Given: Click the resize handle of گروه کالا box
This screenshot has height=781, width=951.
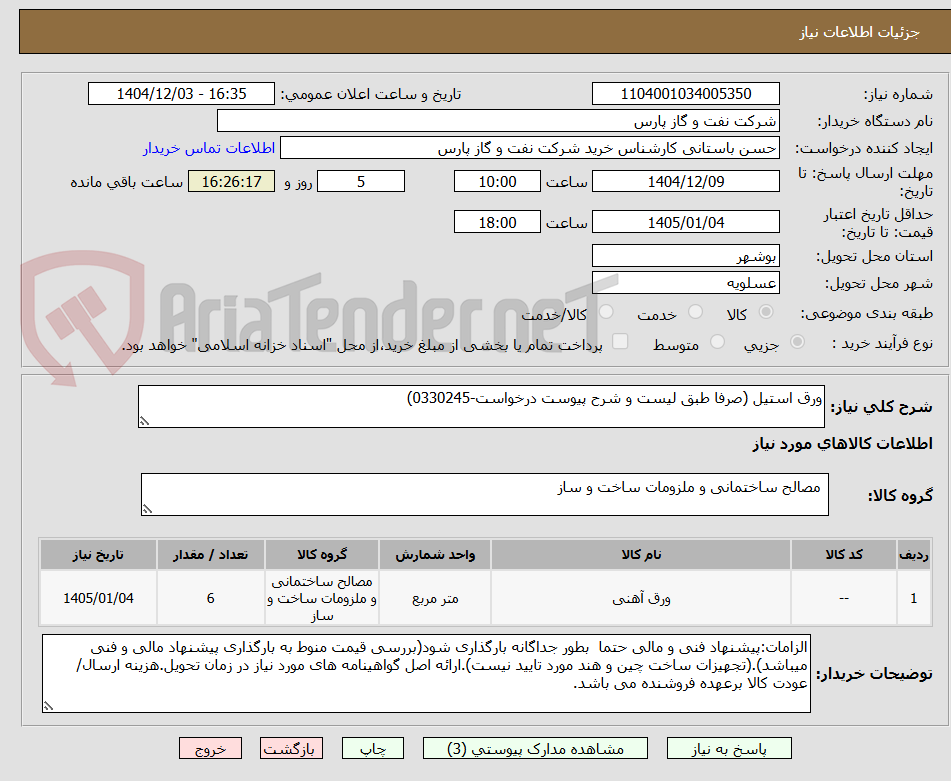Looking at the screenshot, I should 147,509.
